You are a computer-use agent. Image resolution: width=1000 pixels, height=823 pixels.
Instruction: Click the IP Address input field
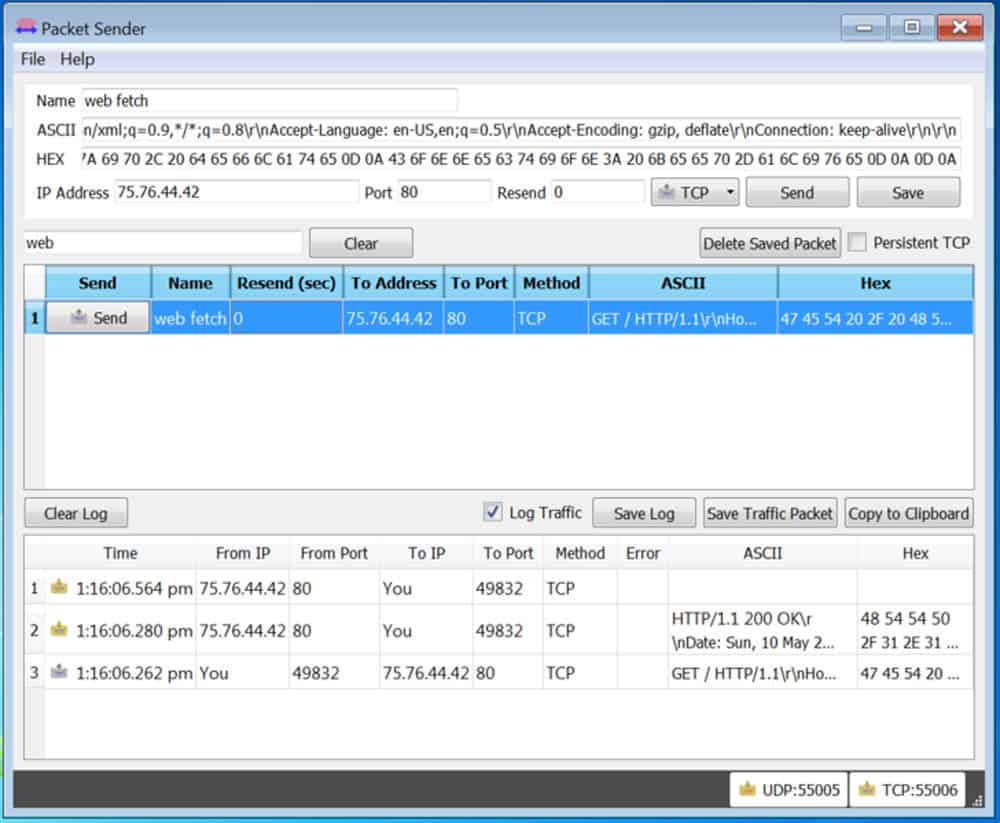pos(237,192)
